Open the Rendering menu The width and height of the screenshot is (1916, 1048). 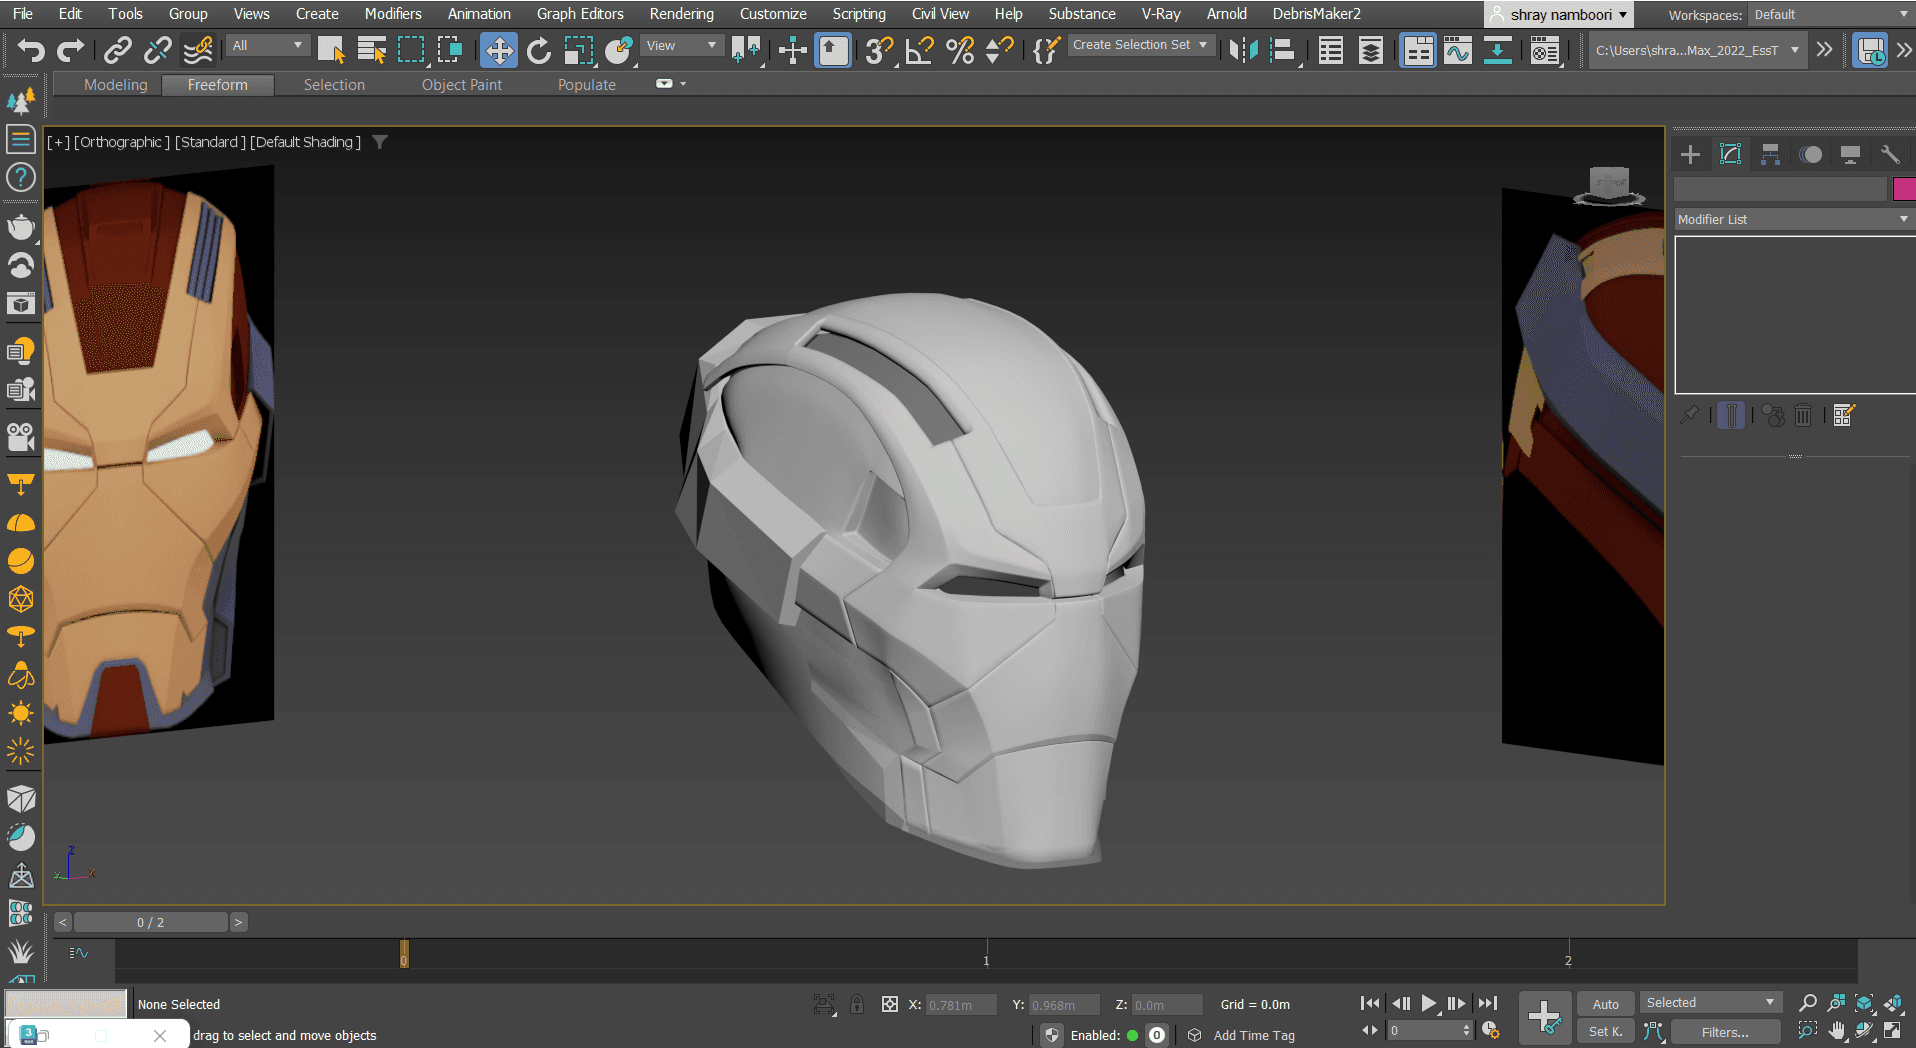681,14
